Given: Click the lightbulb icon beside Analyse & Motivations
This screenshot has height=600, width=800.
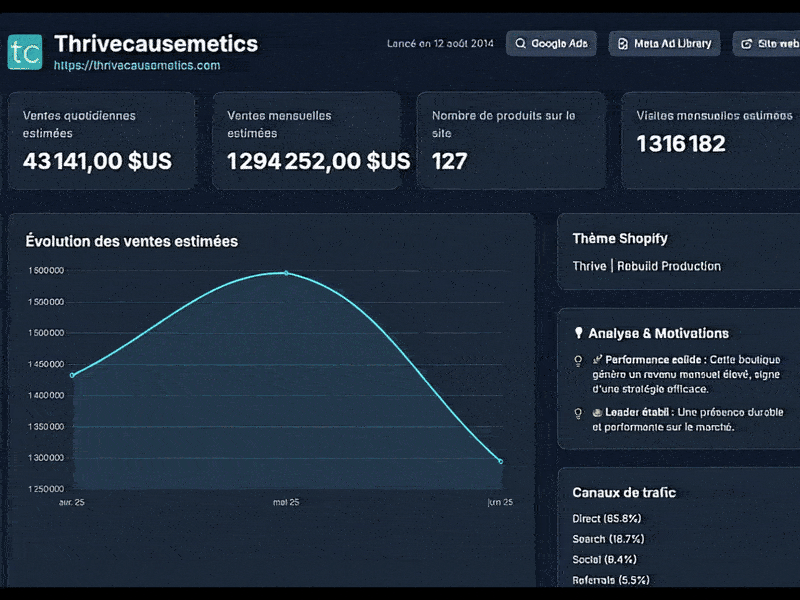Looking at the screenshot, I should [581, 333].
